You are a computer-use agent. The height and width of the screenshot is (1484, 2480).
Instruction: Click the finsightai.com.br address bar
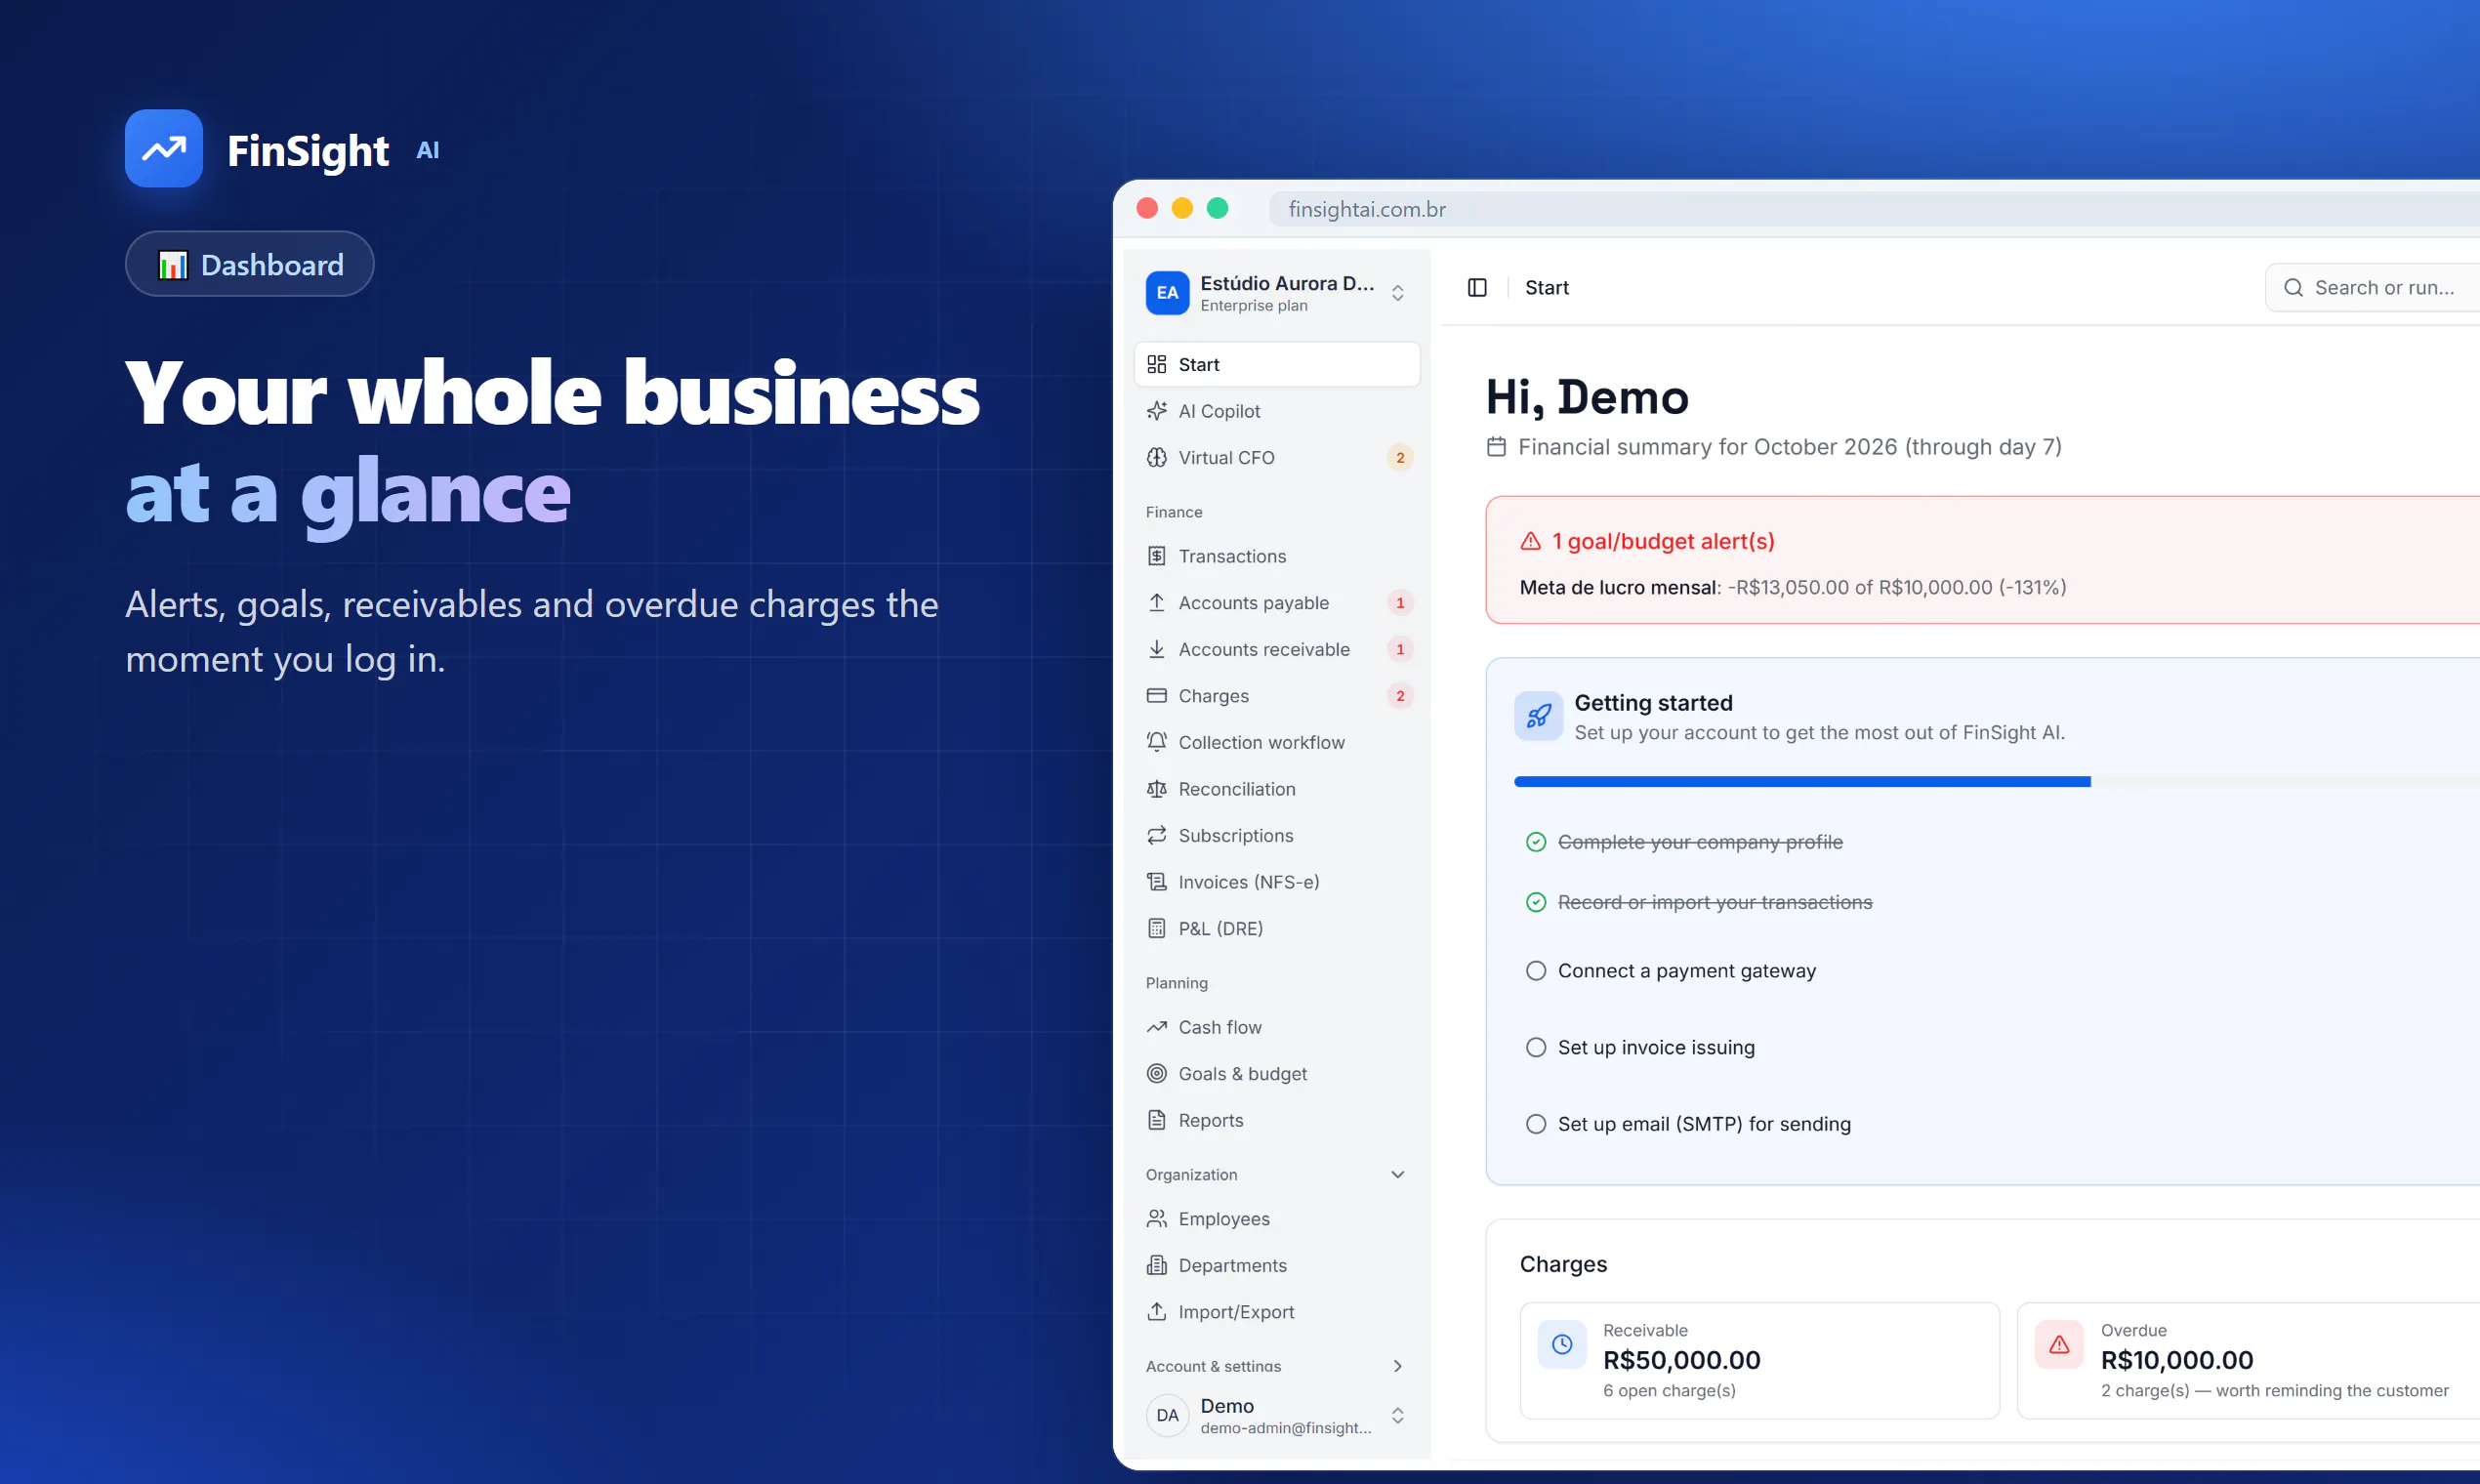[1874, 209]
